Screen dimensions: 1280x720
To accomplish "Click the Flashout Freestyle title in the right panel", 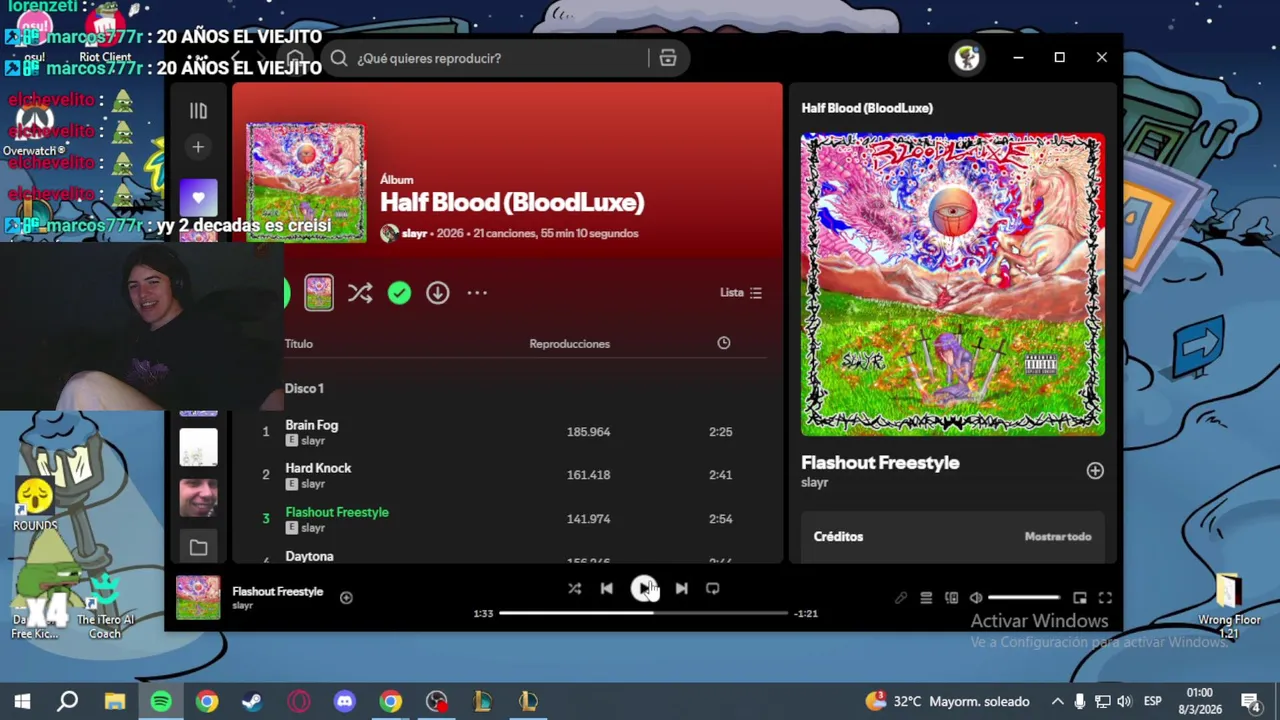I will coord(880,463).
